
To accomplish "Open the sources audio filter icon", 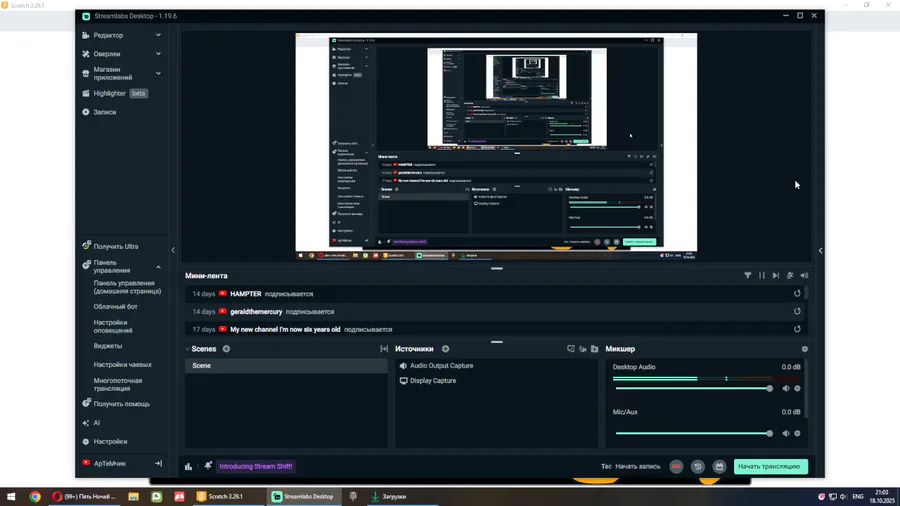I will [x=583, y=349].
